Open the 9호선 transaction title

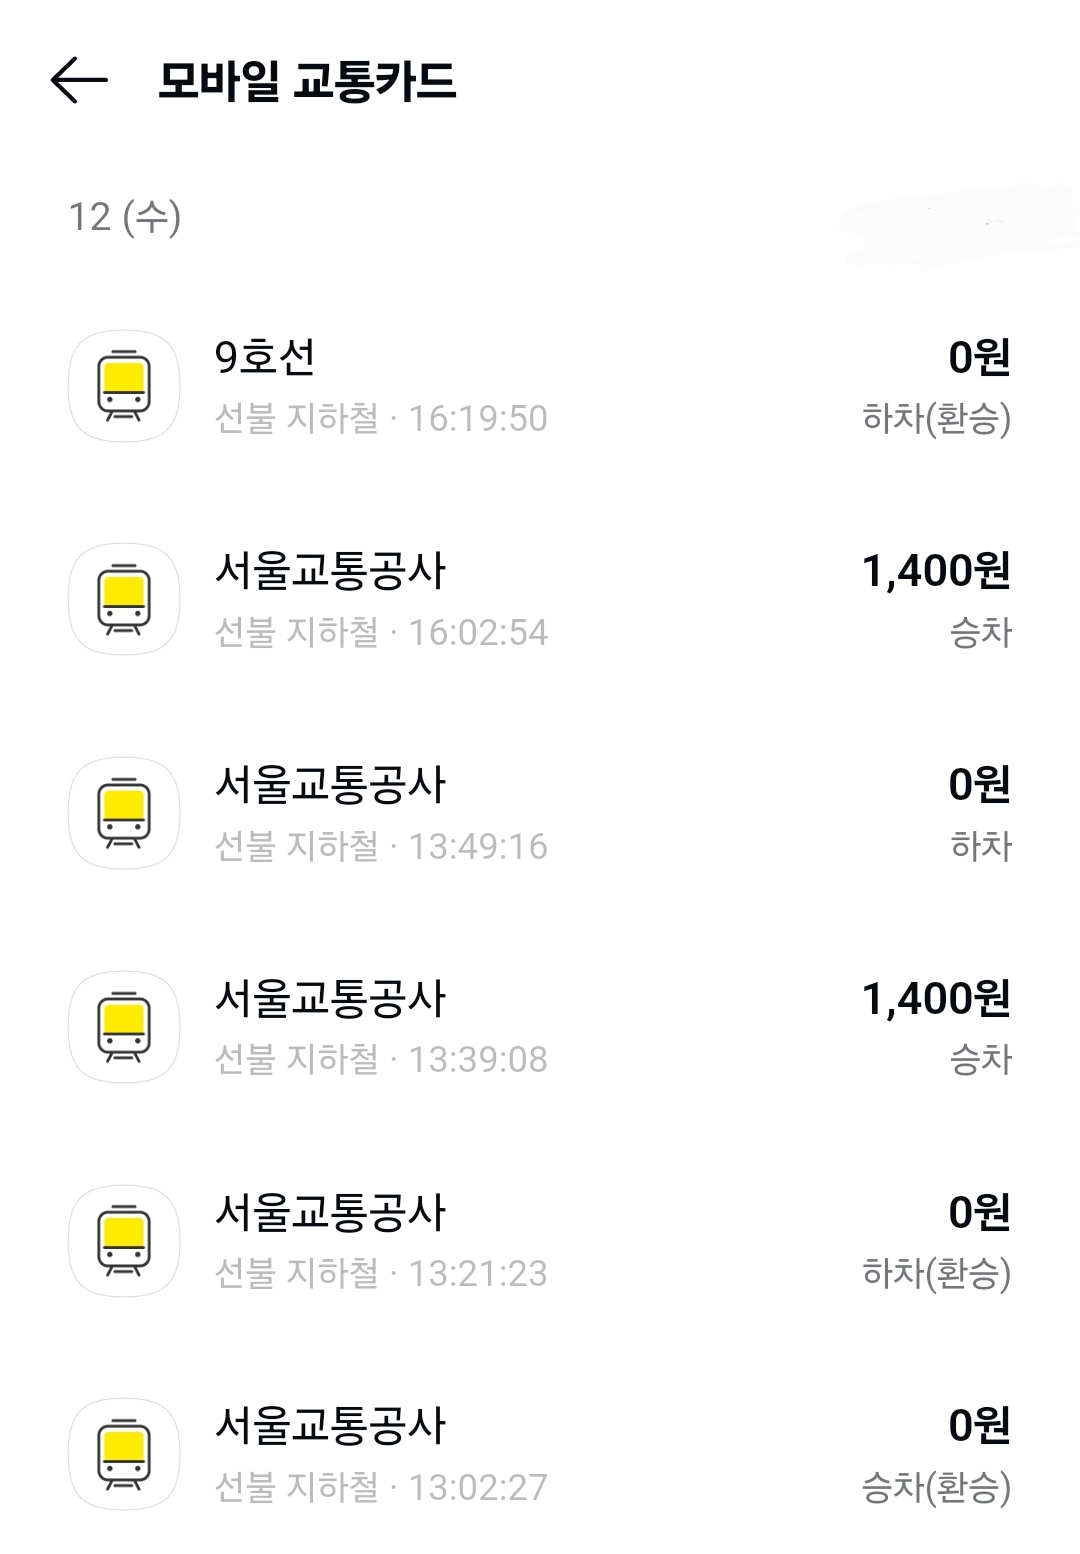click(265, 357)
